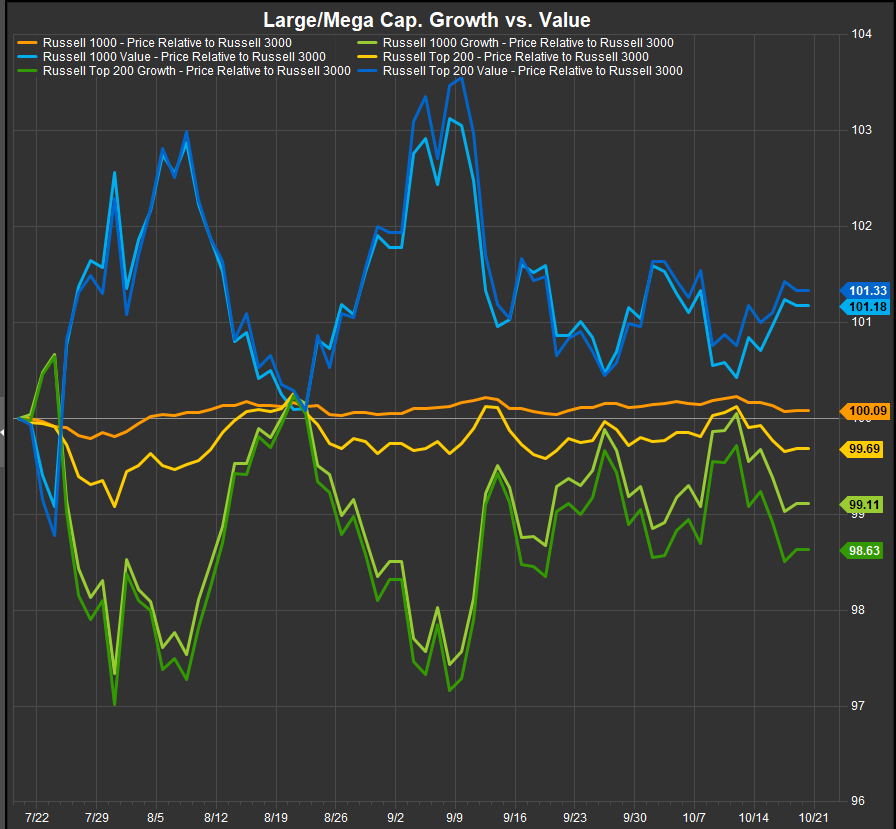896x829 pixels.
Task: Click the 9/30 date label
Action: point(635,818)
